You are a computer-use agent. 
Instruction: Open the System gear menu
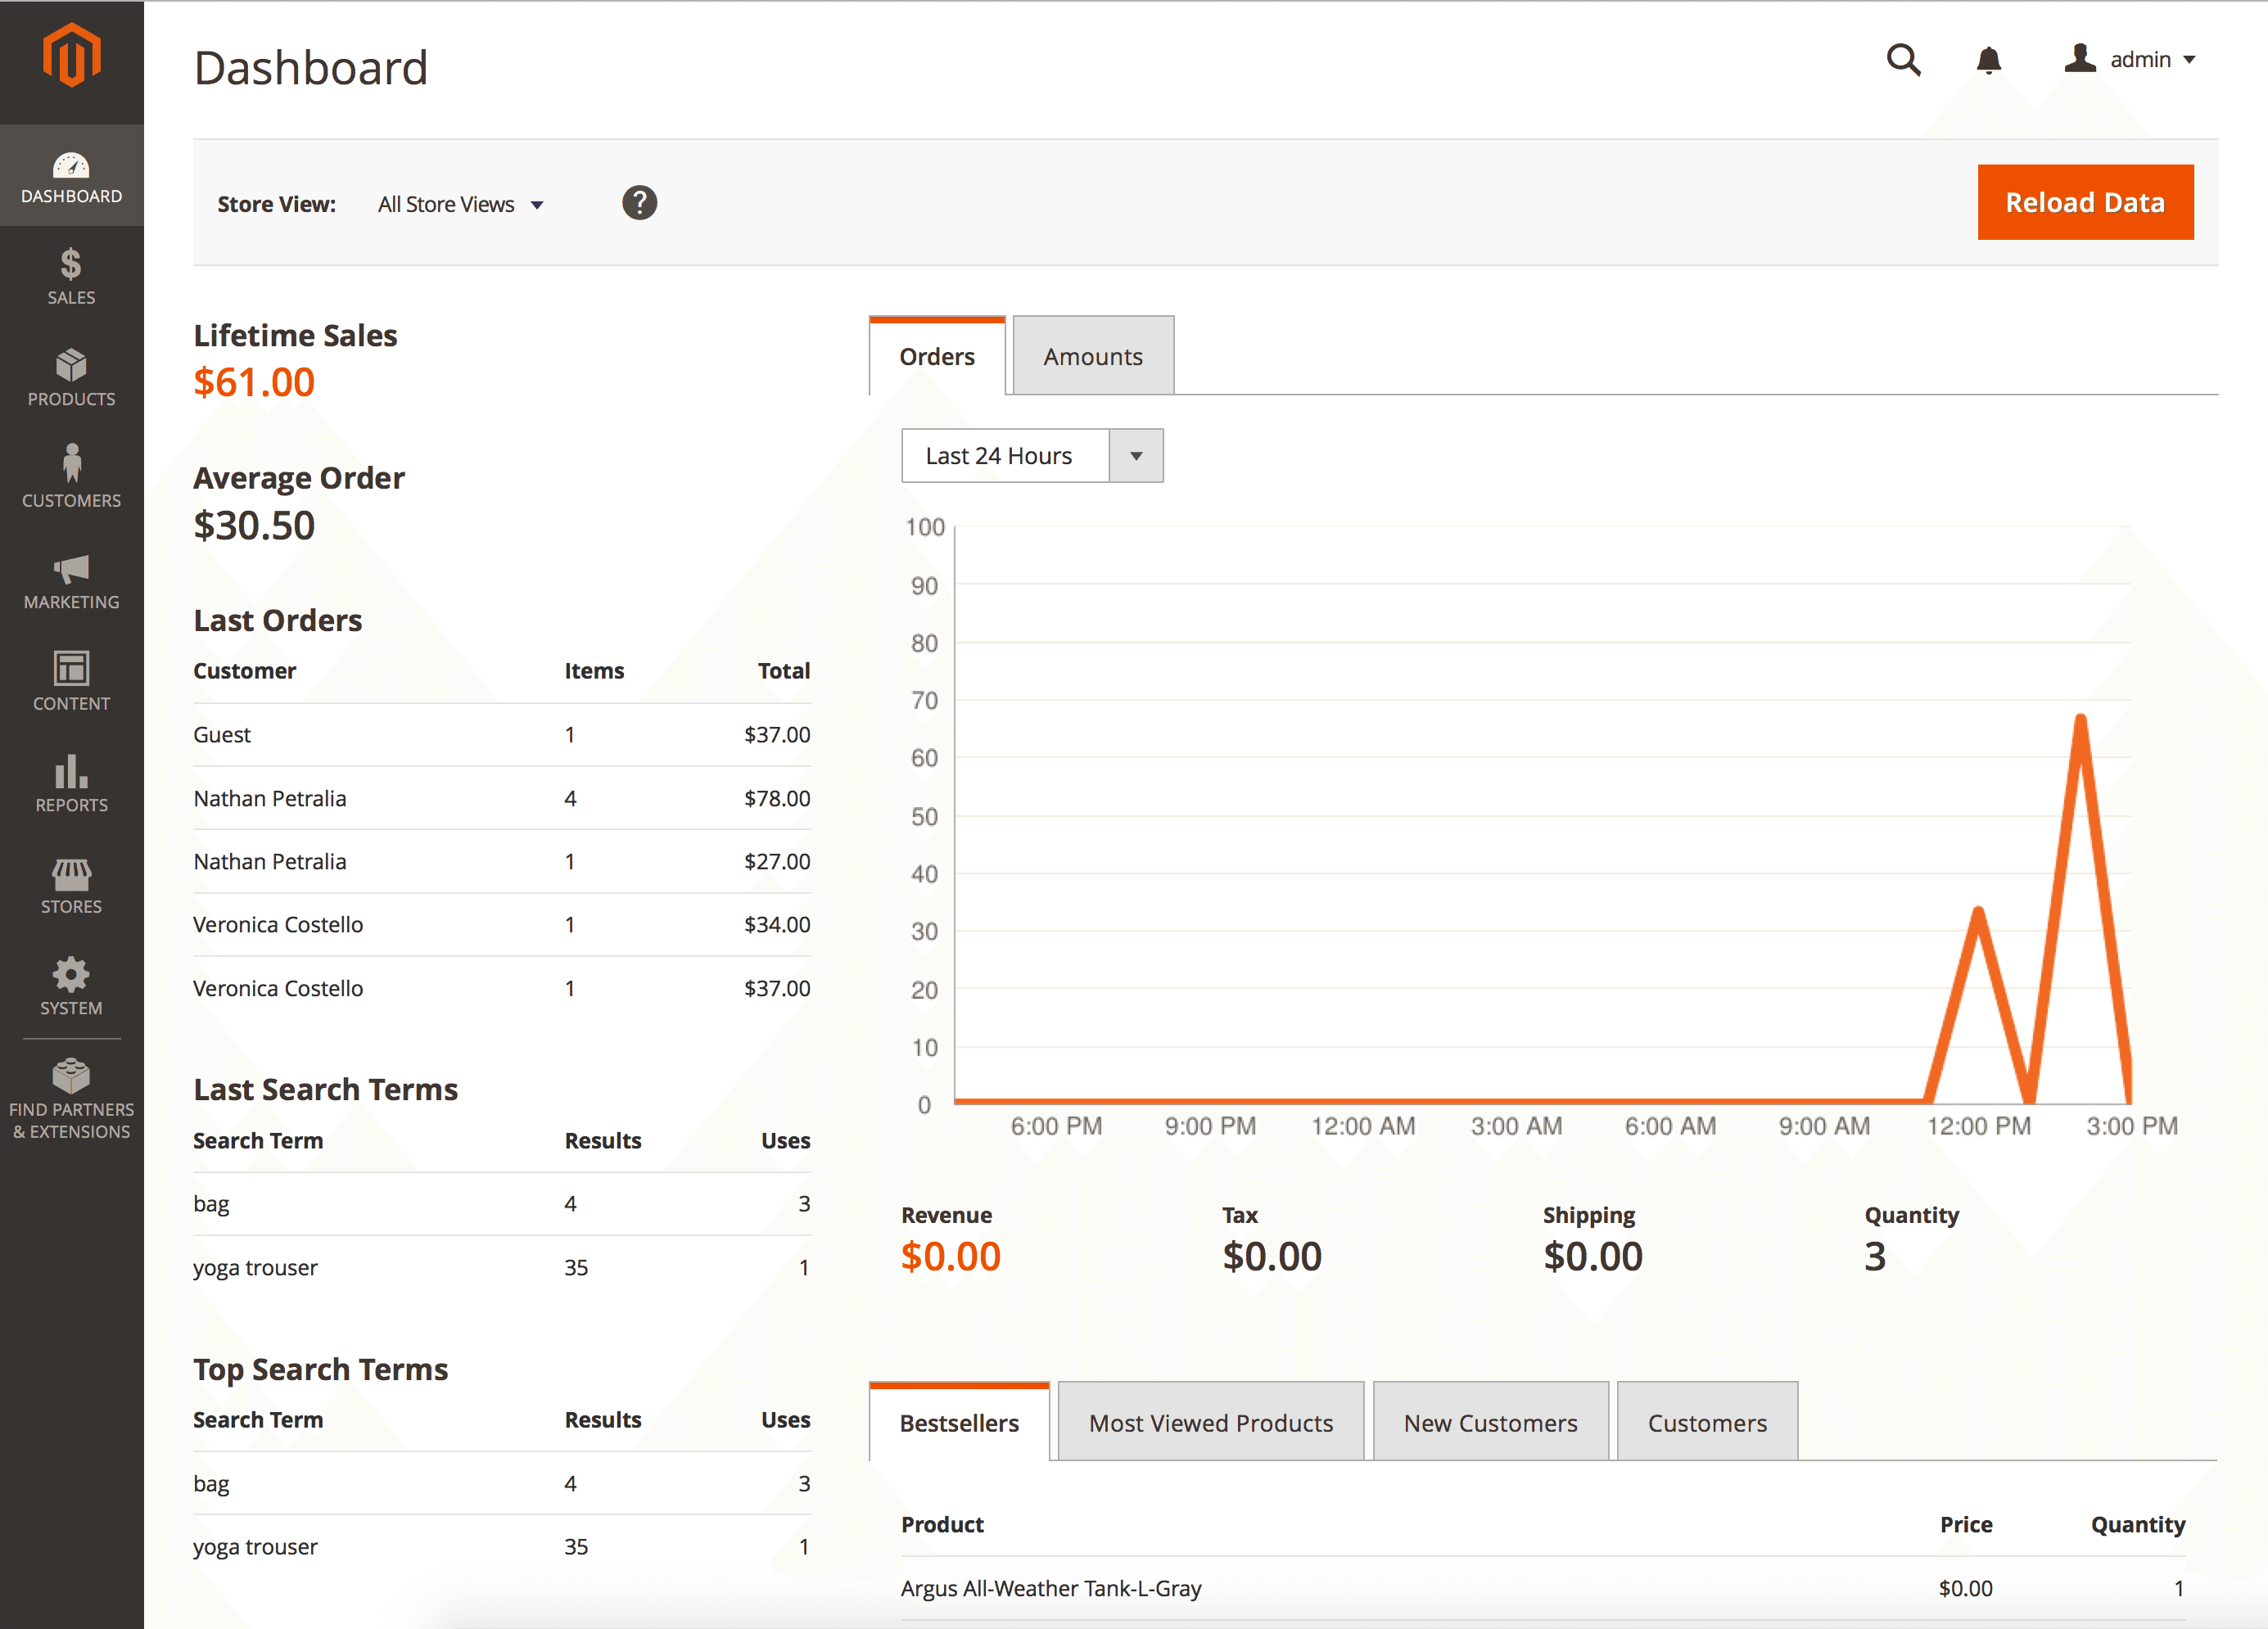coord(71,986)
